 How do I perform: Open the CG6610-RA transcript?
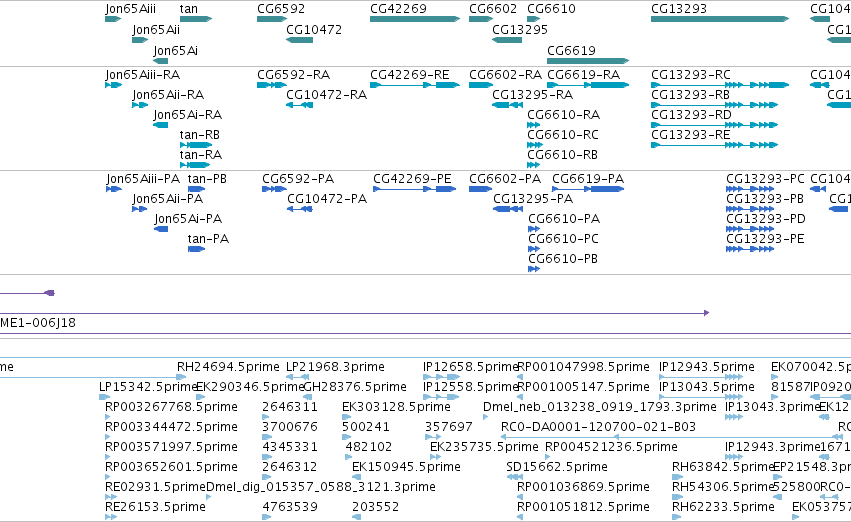[534, 125]
